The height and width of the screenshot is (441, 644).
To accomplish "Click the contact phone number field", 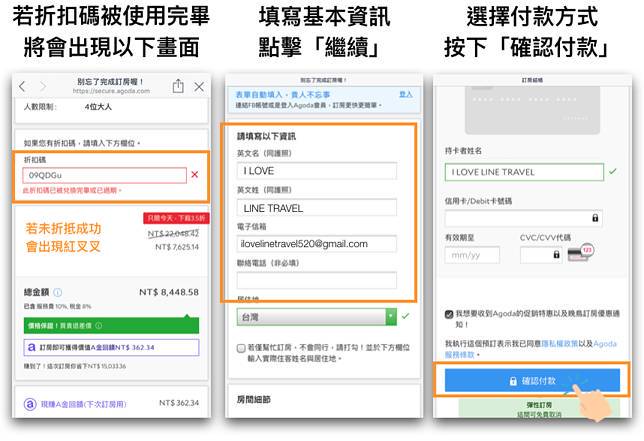I will click(317, 281).
